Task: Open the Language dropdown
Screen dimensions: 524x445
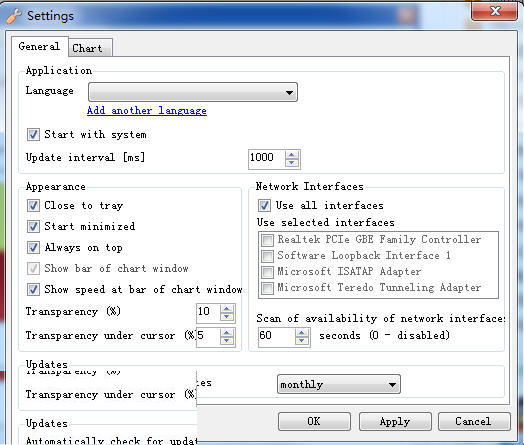Action: 193,92
